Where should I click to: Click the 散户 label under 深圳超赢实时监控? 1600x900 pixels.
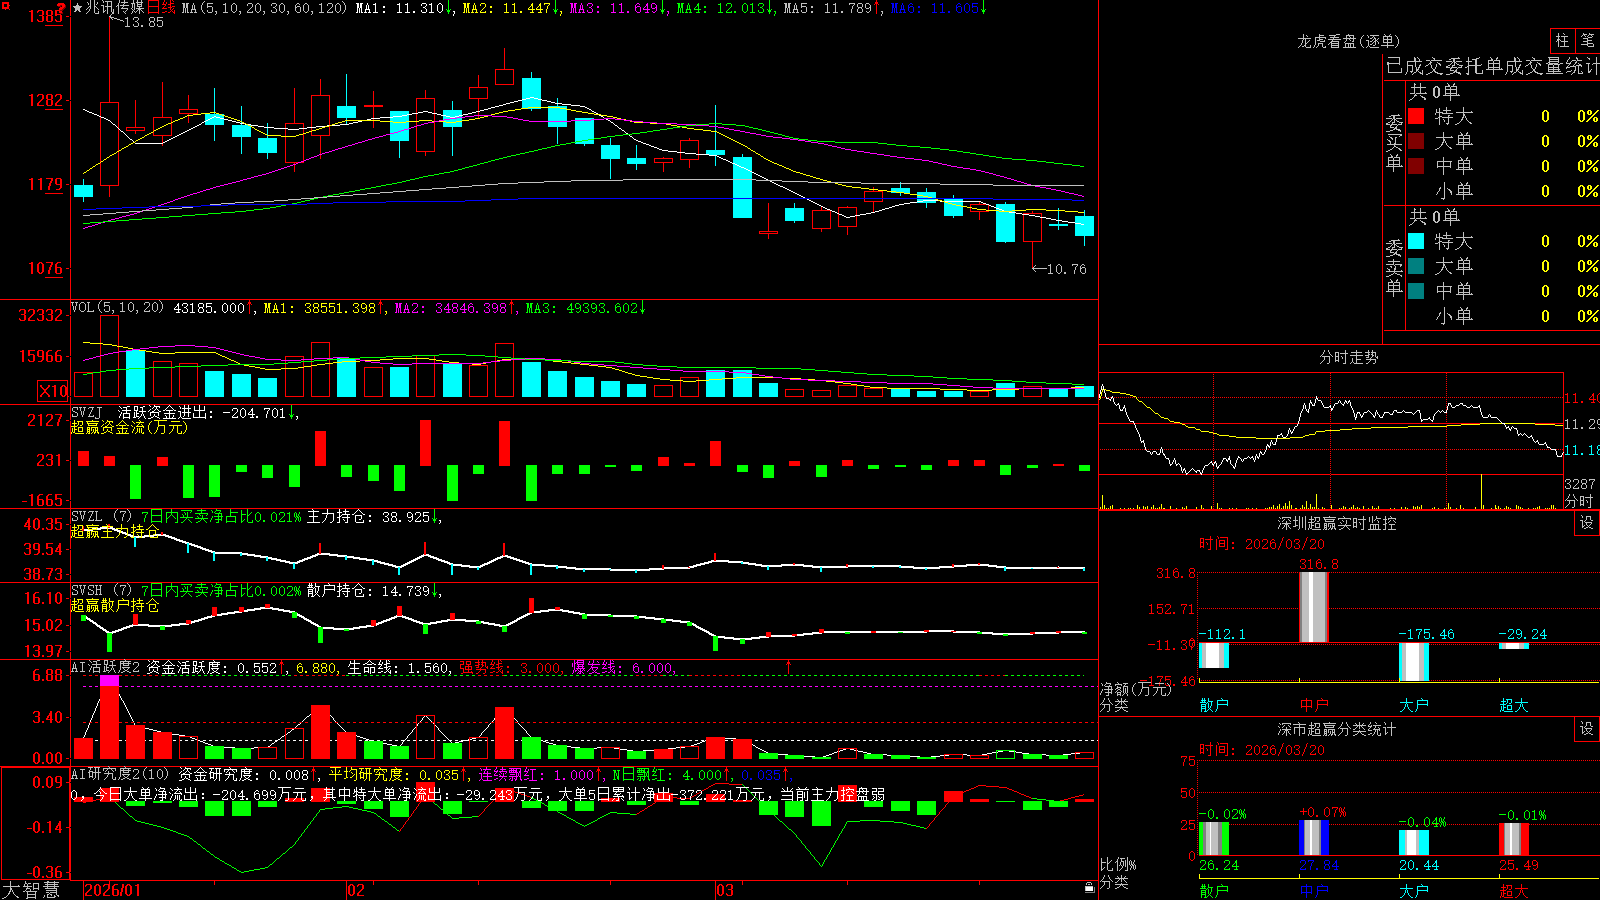click(1214, 705)
